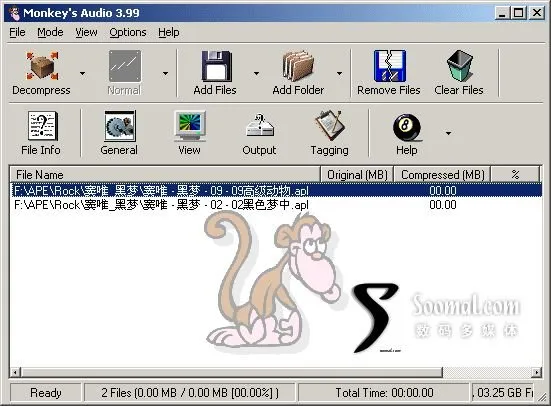
Task: Select the file row ending 09高级动物.apl
Action: coord(277,191)
